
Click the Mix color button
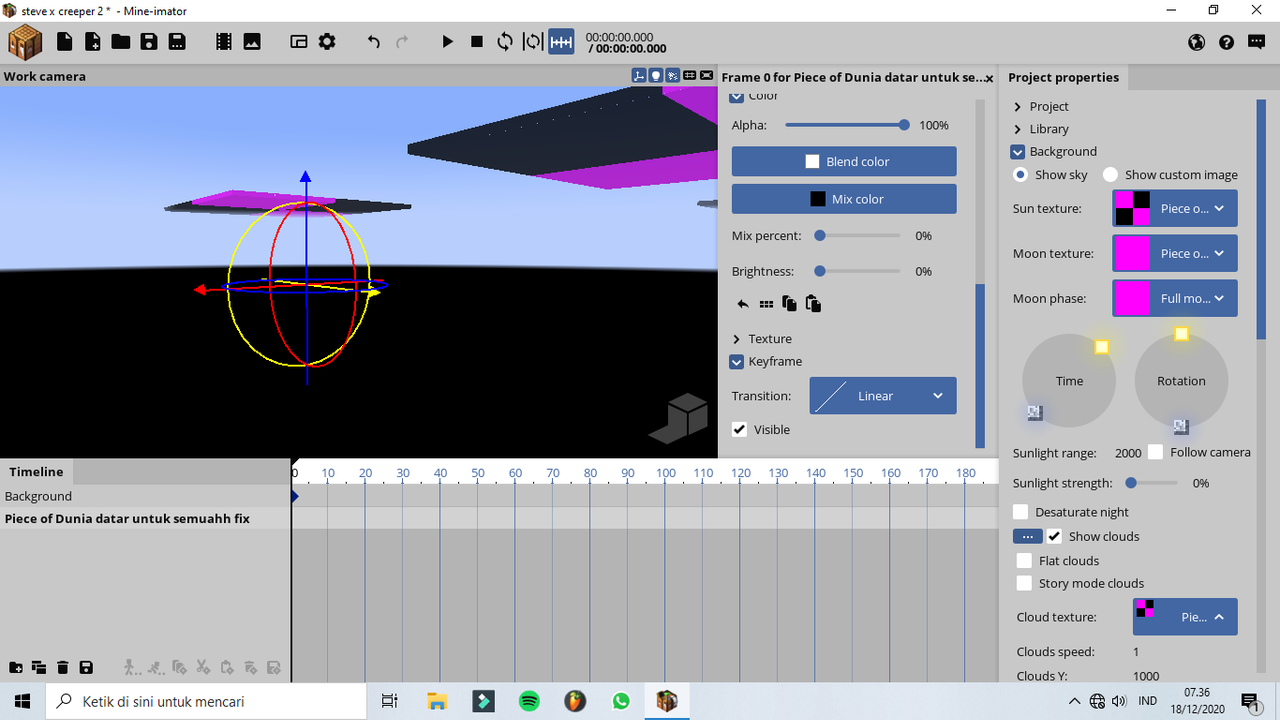click(x=843, y=198)
